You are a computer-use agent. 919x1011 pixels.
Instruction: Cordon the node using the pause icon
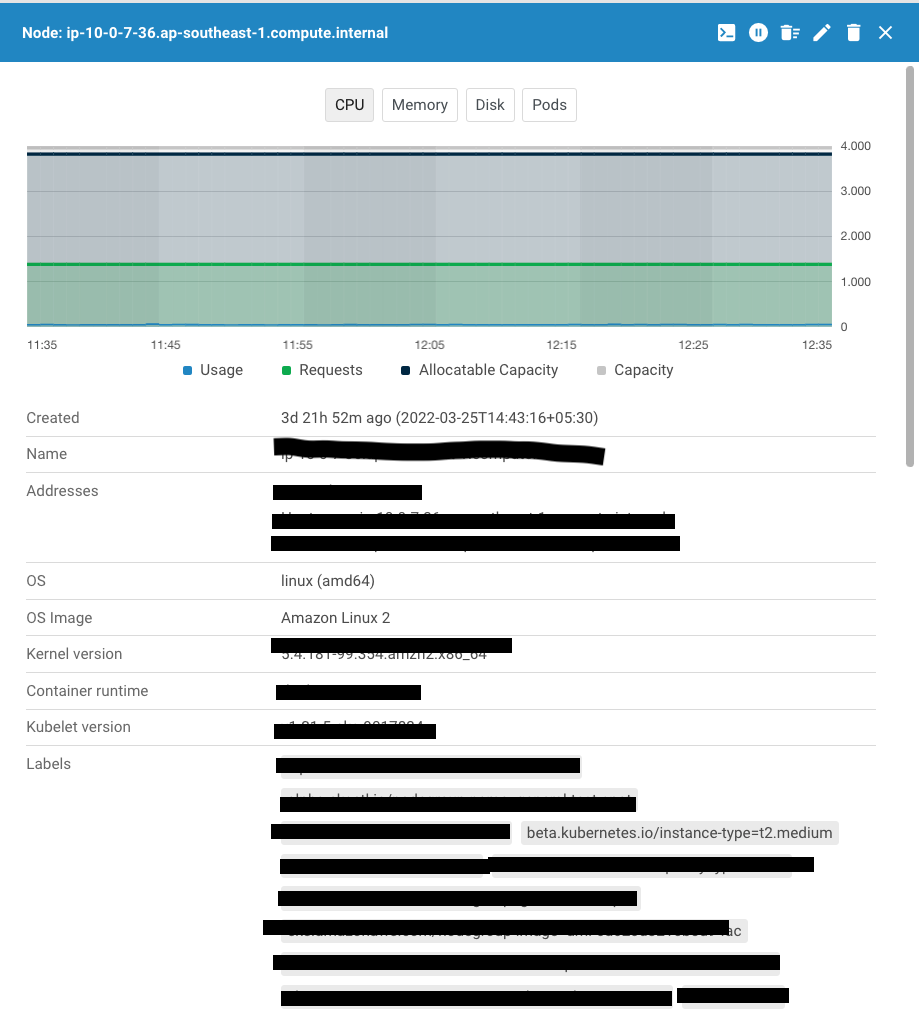point(758,32)
